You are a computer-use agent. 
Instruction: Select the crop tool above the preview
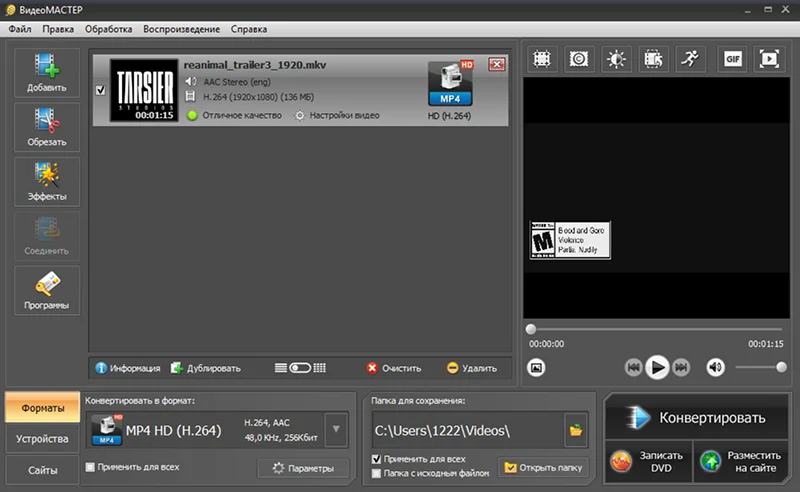point(542,59)
